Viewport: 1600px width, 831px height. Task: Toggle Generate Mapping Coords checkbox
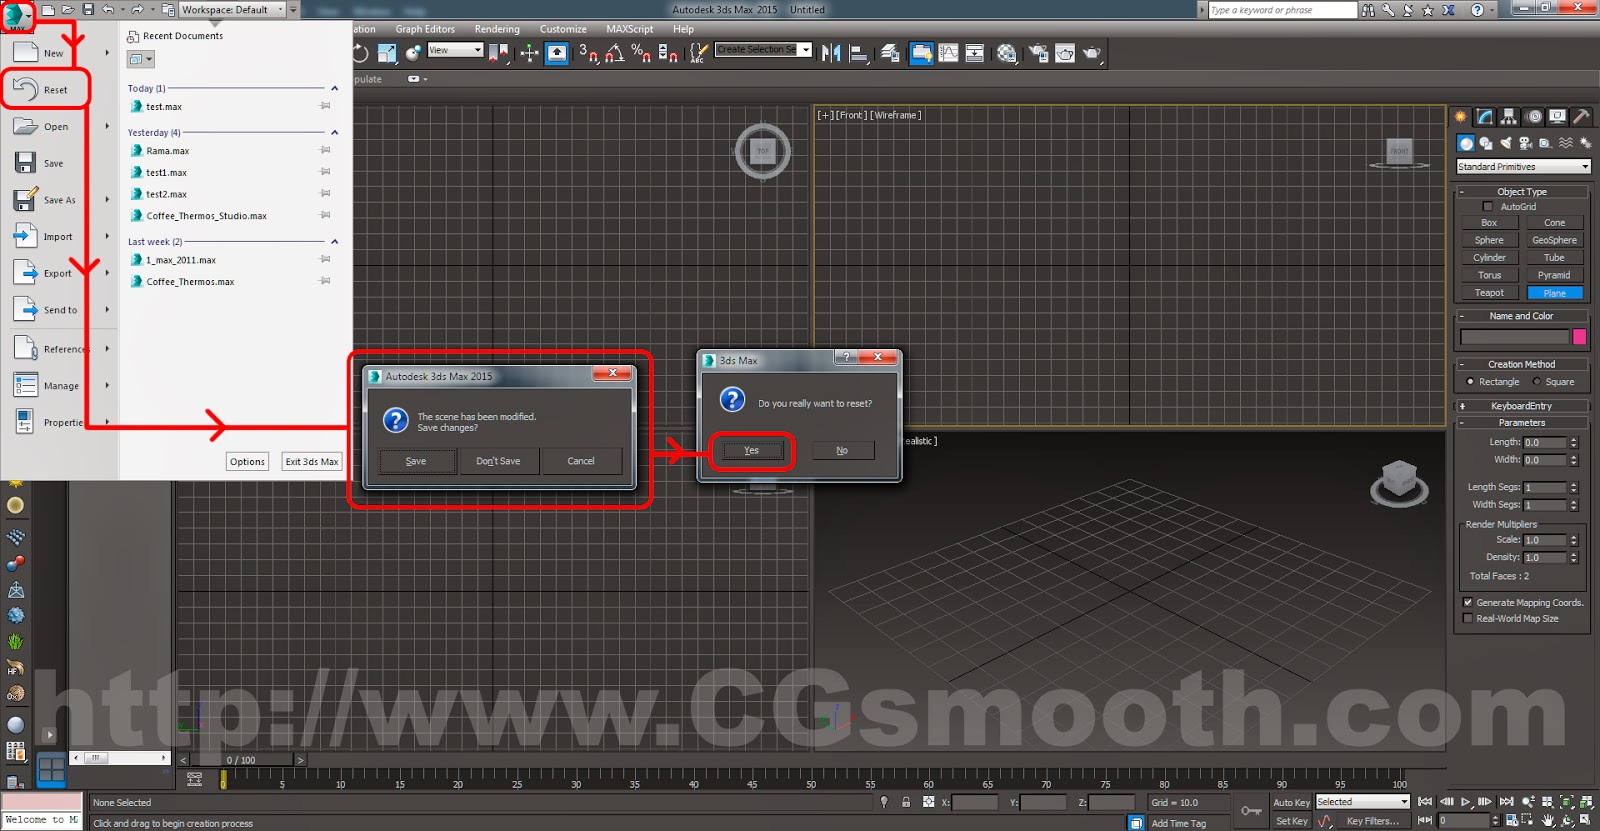point(1467,603)
